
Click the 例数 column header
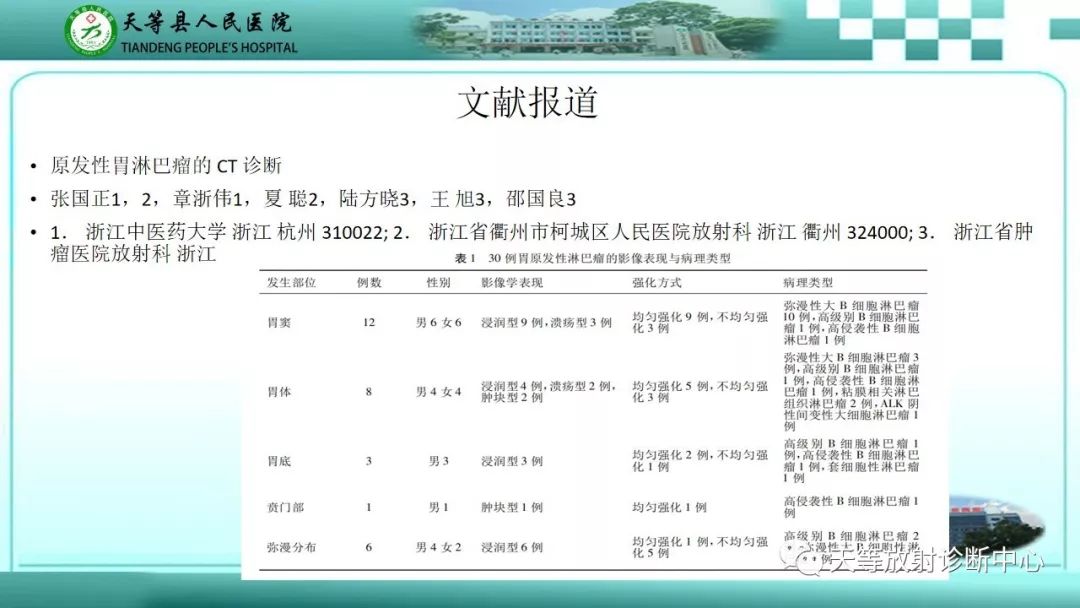pos(368,282)
